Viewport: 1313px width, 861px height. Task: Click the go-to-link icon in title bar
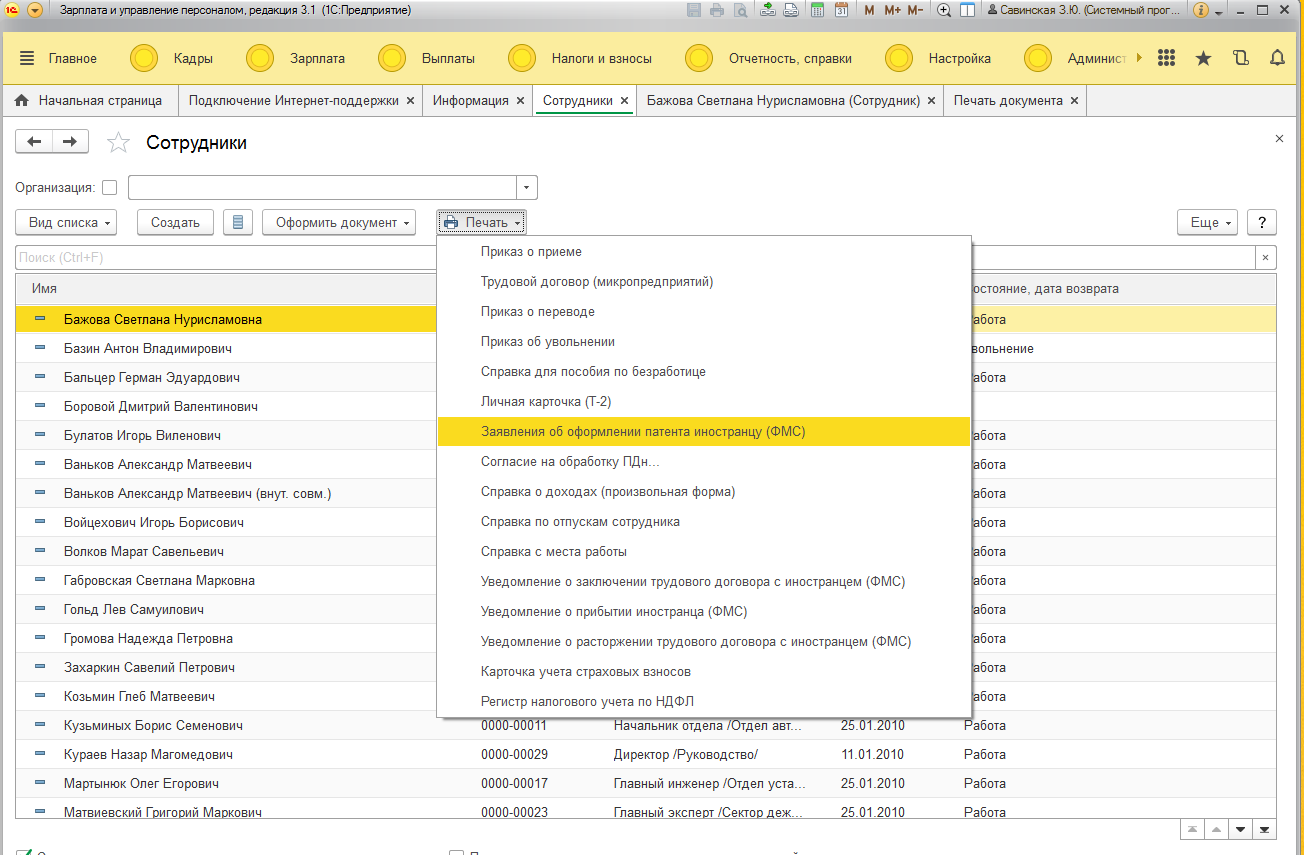click(x=791, y=10)
